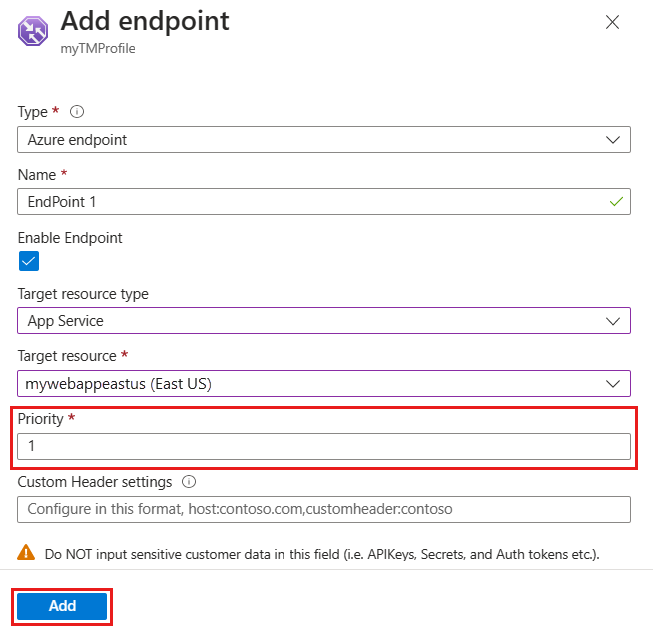Click the myTMProfile subtitle text

[x=98, y=48]
